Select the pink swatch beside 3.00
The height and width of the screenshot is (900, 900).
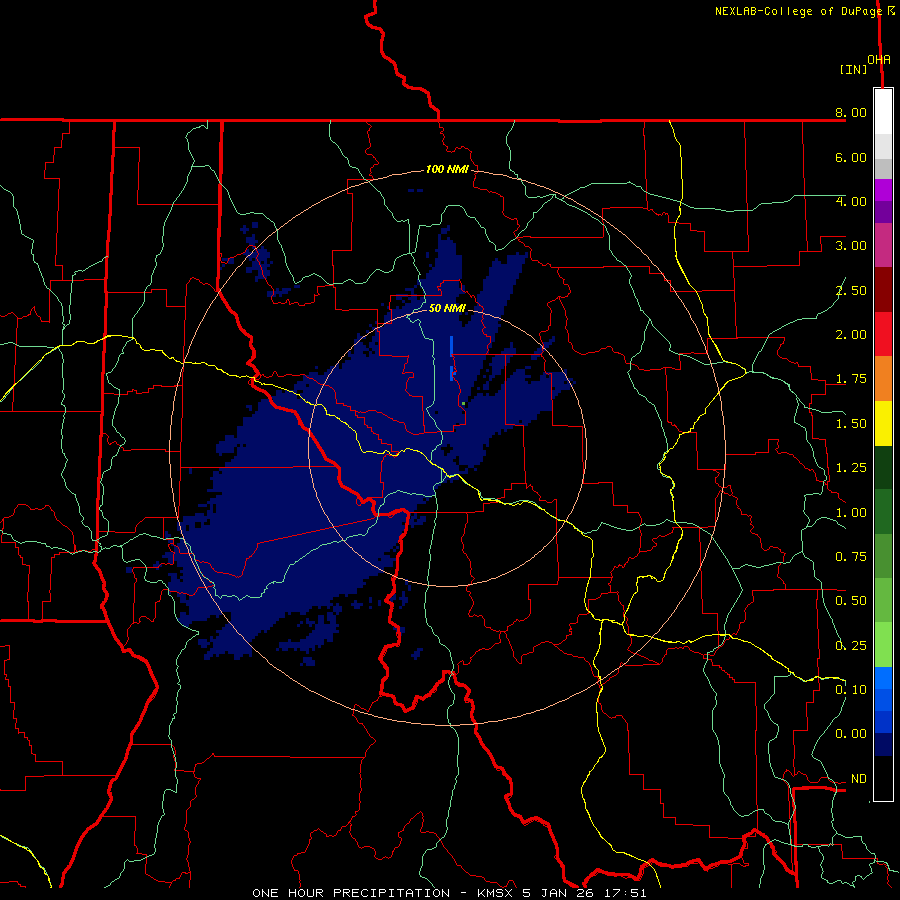(x=883, y=245)
